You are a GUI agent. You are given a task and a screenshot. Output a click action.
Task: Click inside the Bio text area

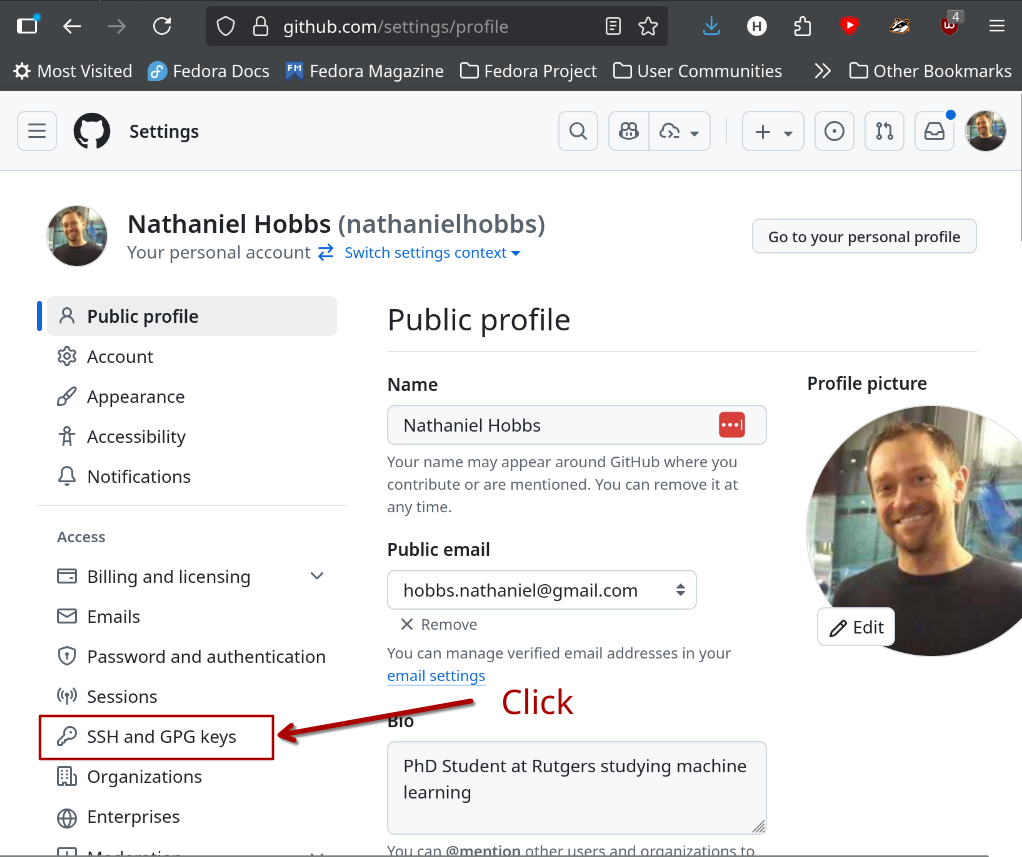pos(576,788)
